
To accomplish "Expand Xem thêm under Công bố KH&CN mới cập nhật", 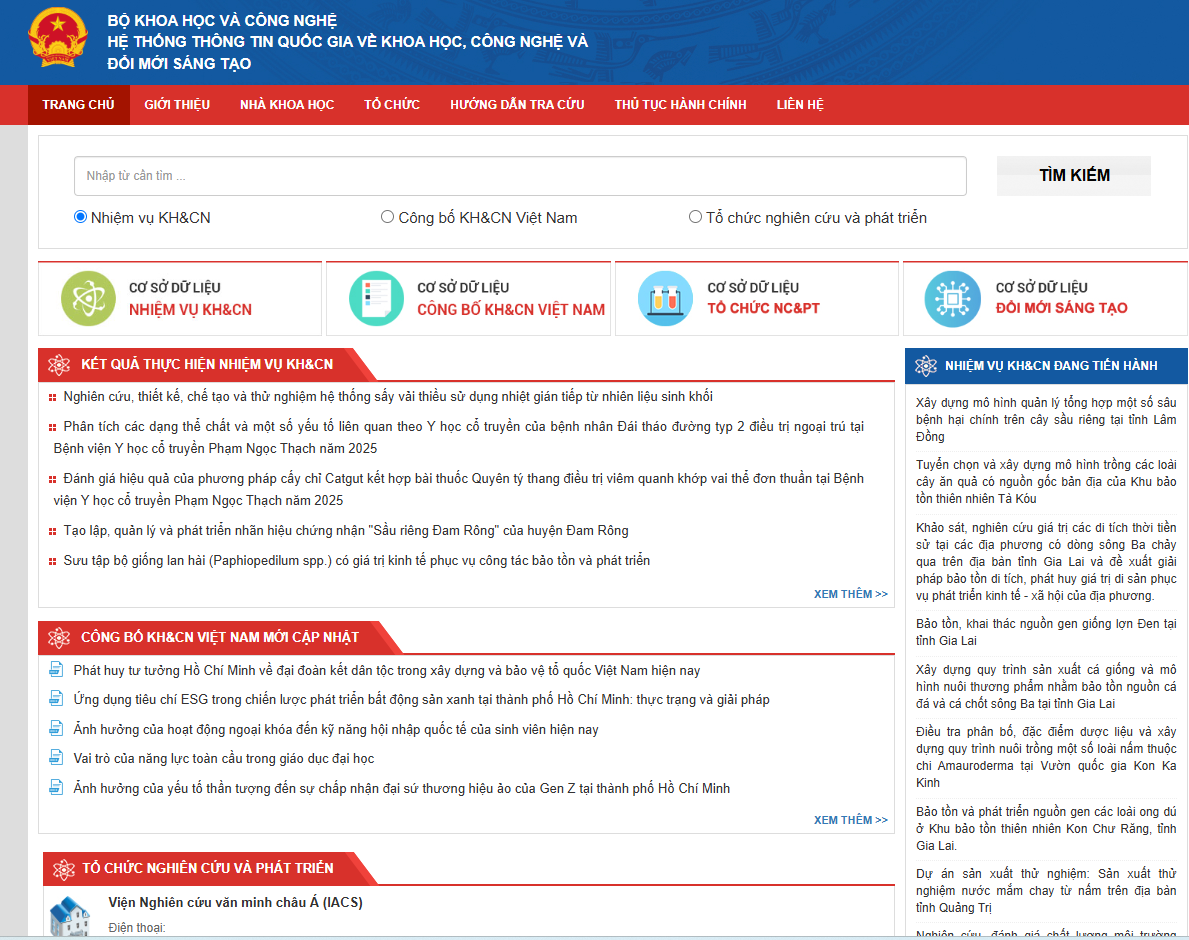I will (x=851, y=819).
